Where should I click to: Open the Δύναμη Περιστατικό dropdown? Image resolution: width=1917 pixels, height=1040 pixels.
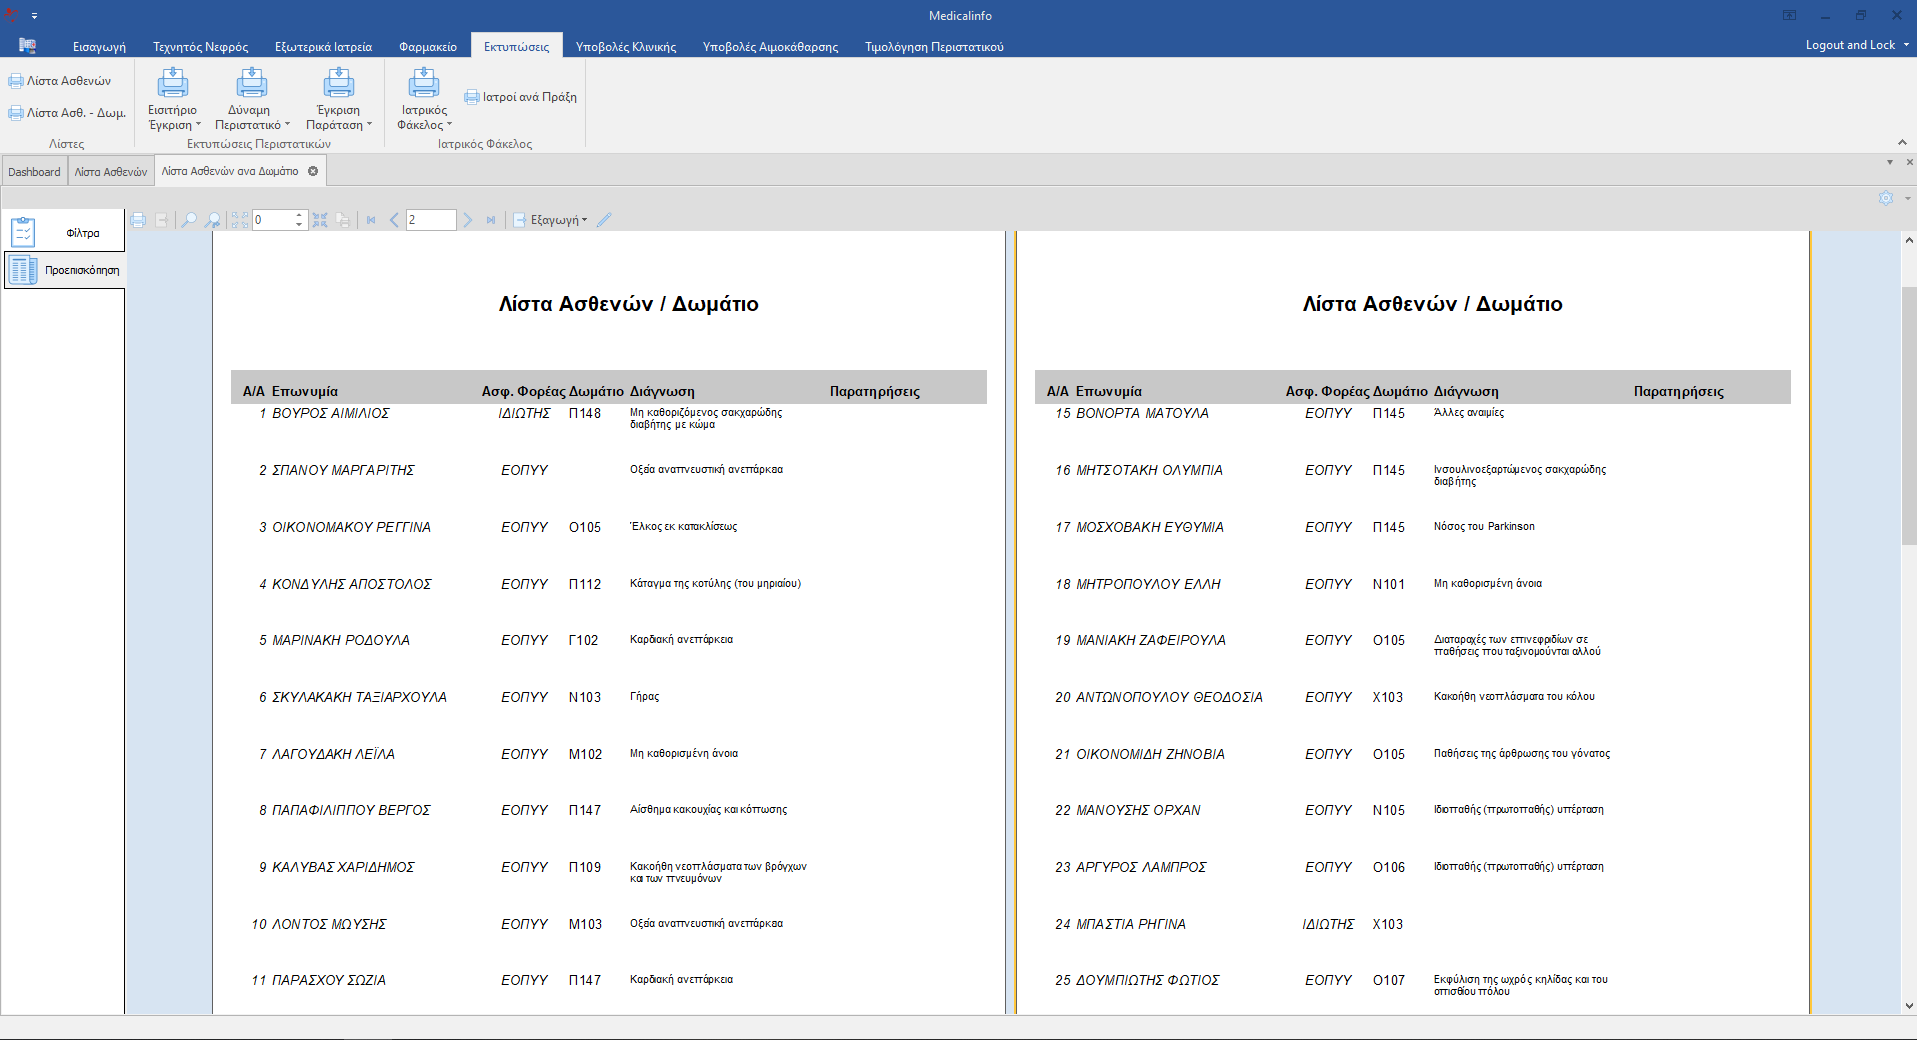(251, 118)
